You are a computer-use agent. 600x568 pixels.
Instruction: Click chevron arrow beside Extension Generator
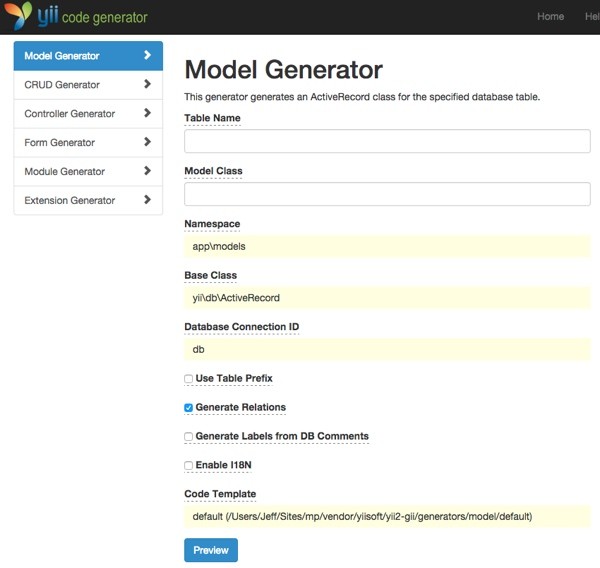(147, 200)
